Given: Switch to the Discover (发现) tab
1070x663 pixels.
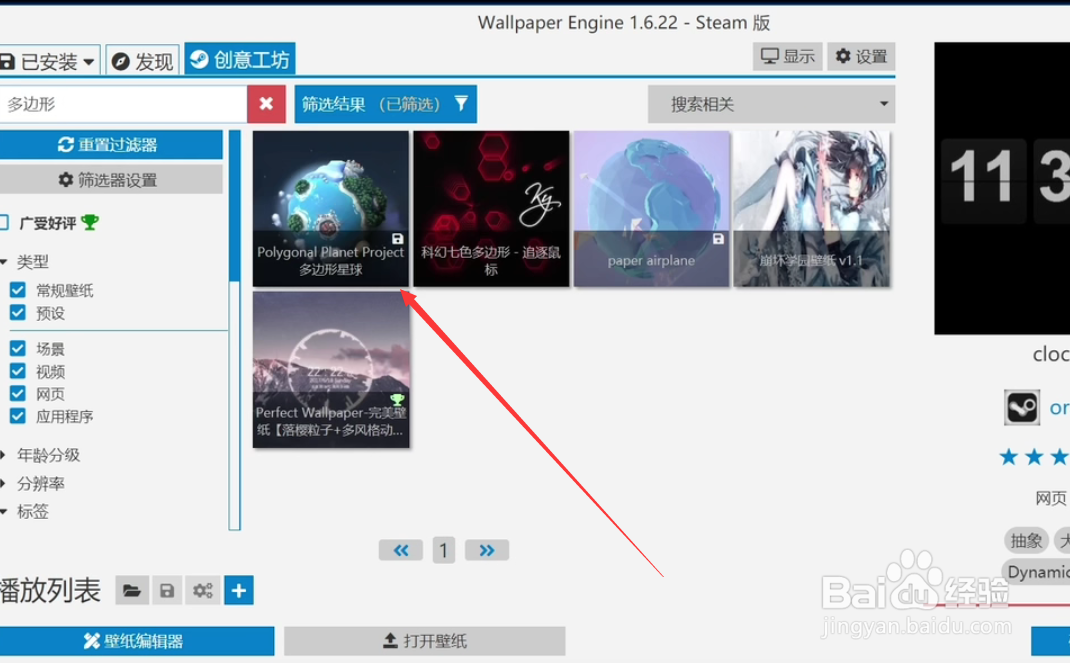Looking at the screenshot, I should pyautogui.click(x=143, y=61).
